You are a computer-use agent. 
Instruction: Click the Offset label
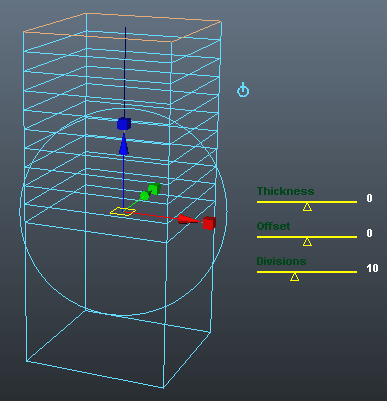[x=273, y=226]
